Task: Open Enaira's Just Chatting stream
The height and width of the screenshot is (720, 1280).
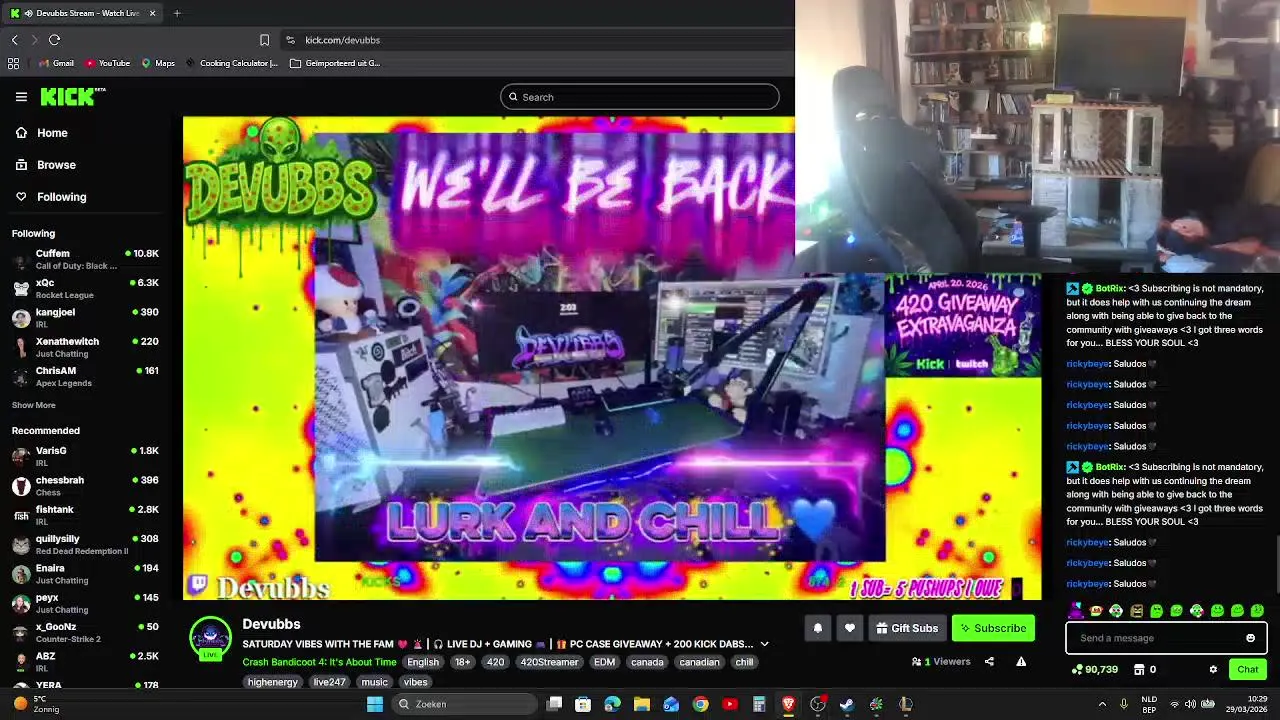Action: 85,574
